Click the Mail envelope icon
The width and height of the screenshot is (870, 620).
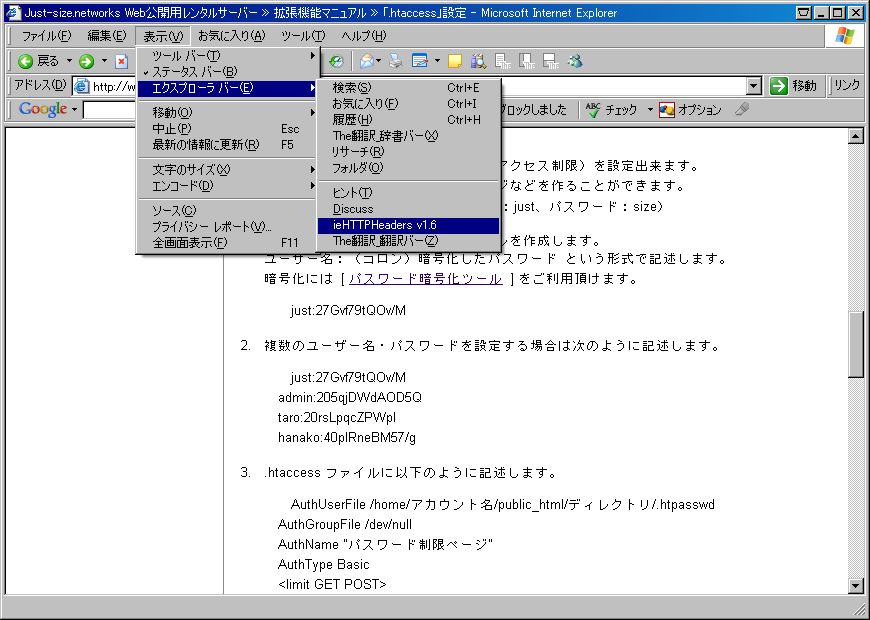click(367, 61)
